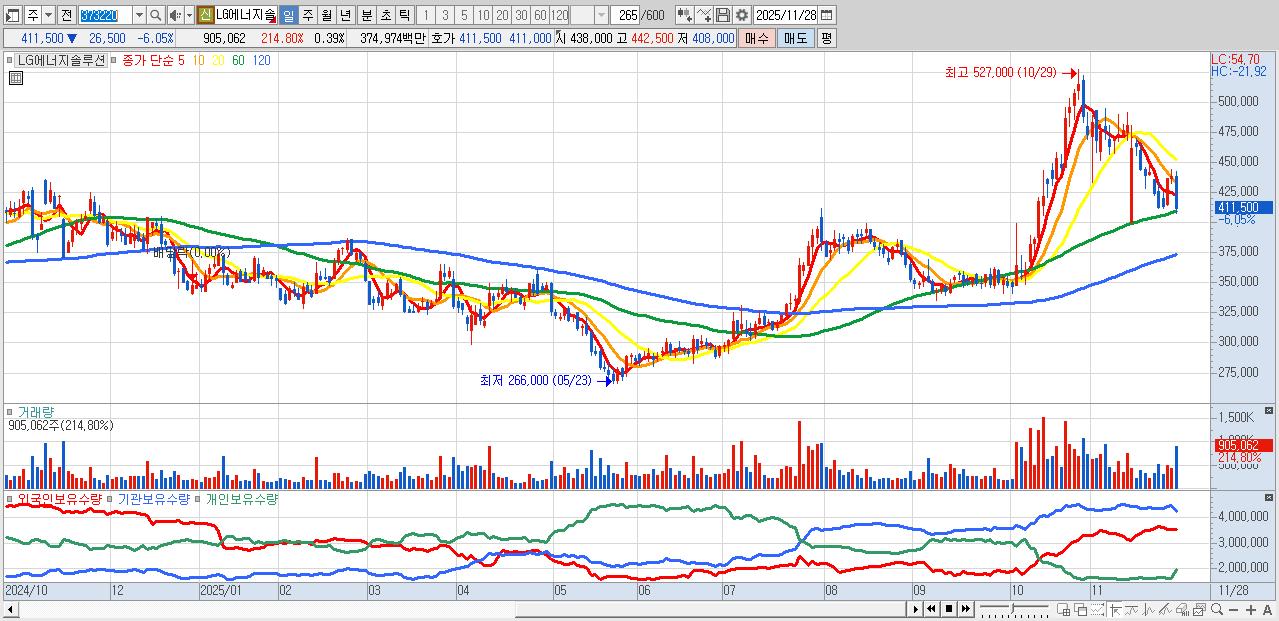
Task: Click the red 5 moving average label
Action: tap(181, 60)
